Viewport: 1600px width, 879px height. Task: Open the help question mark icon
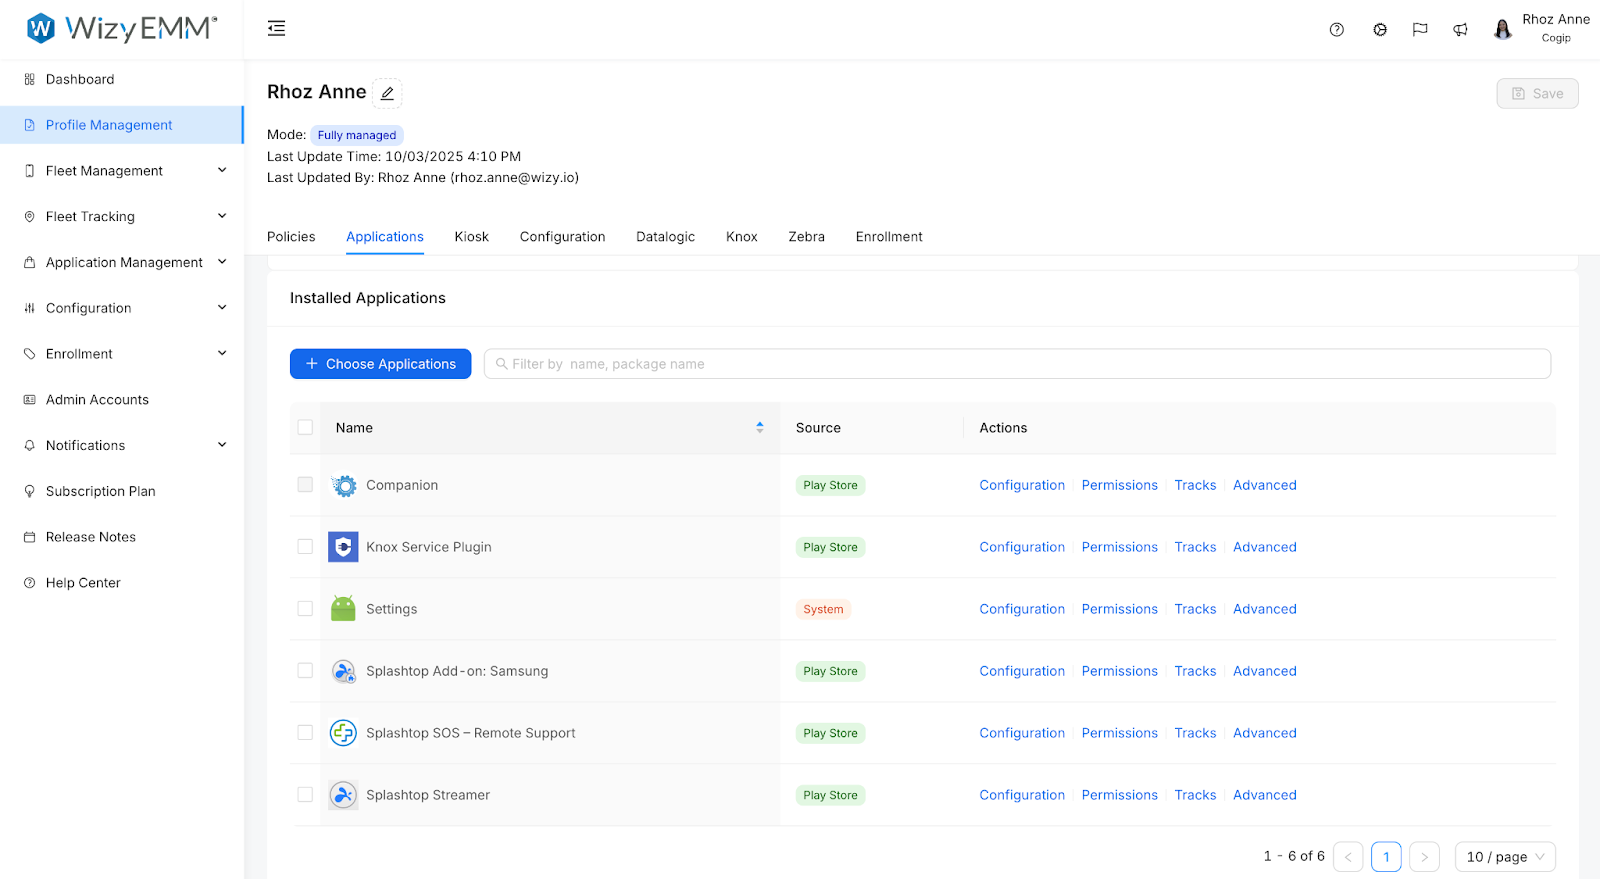coord(1336,30)
